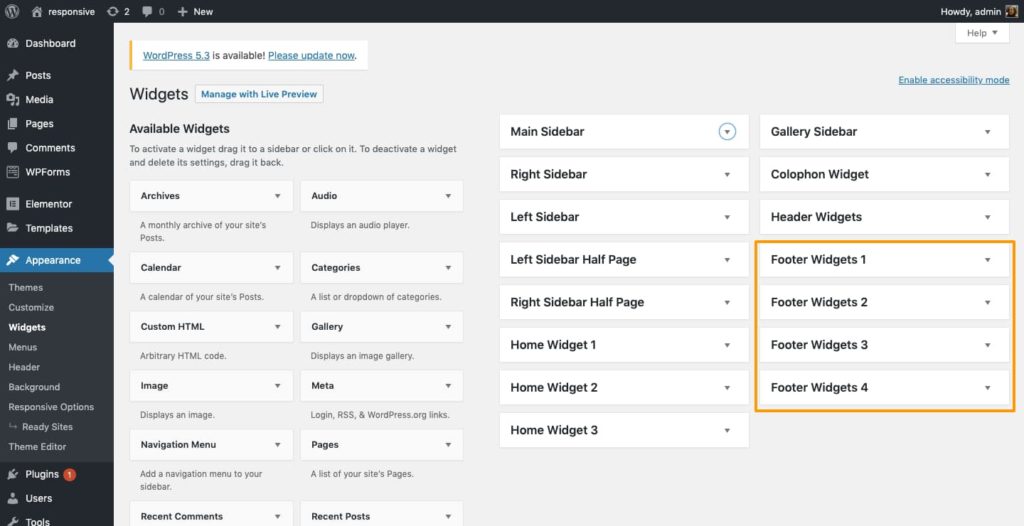
Task: Click the Header Widgets area title
Action: pyautogui.click(x=816, y=217)
